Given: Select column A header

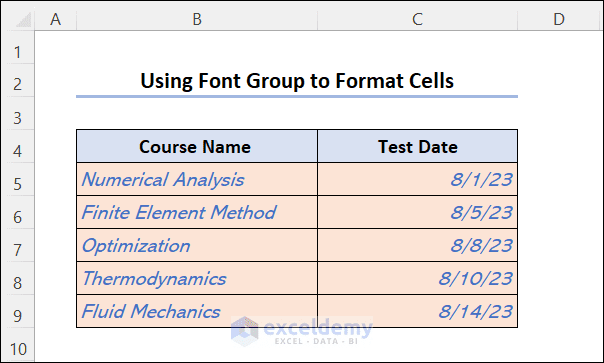Looking at the screenshot, I should click(55, 19).
